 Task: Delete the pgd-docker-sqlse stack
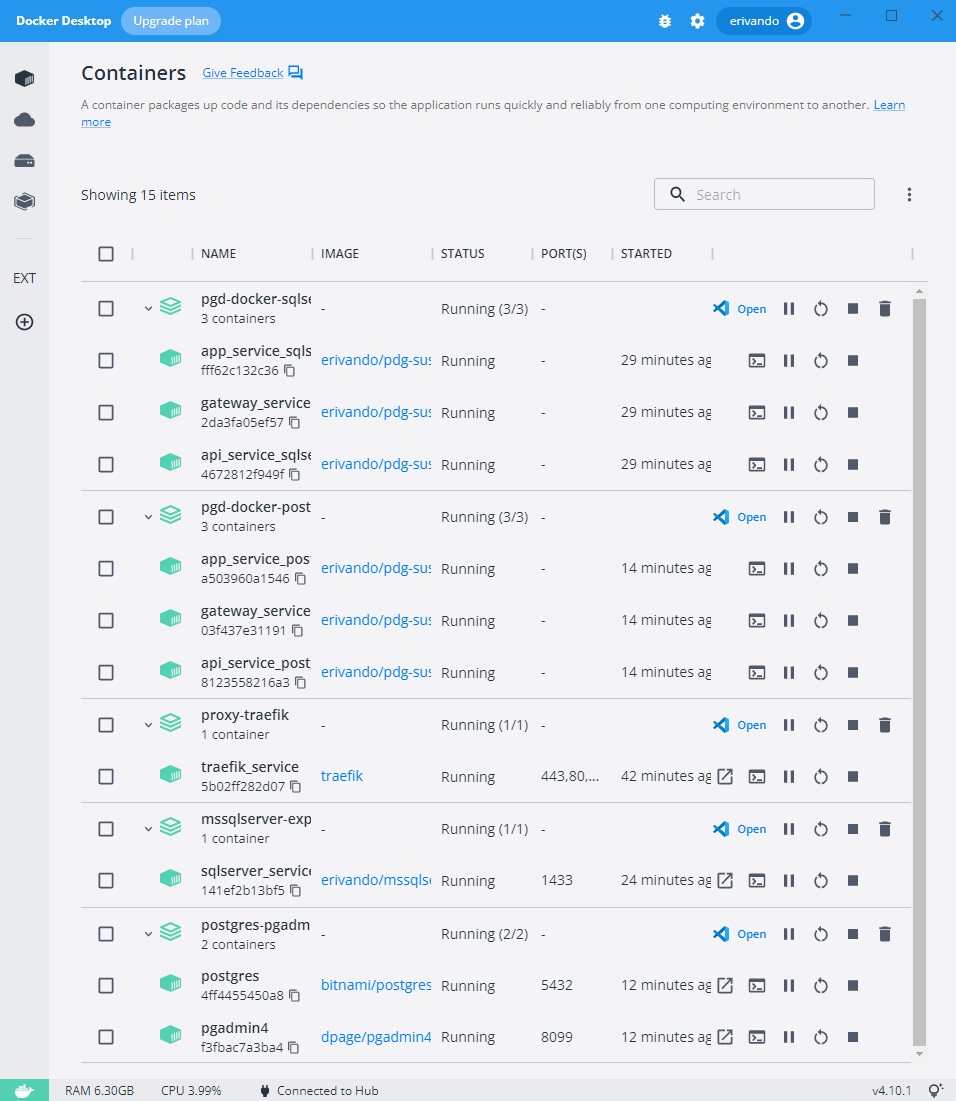pos(885,309)
